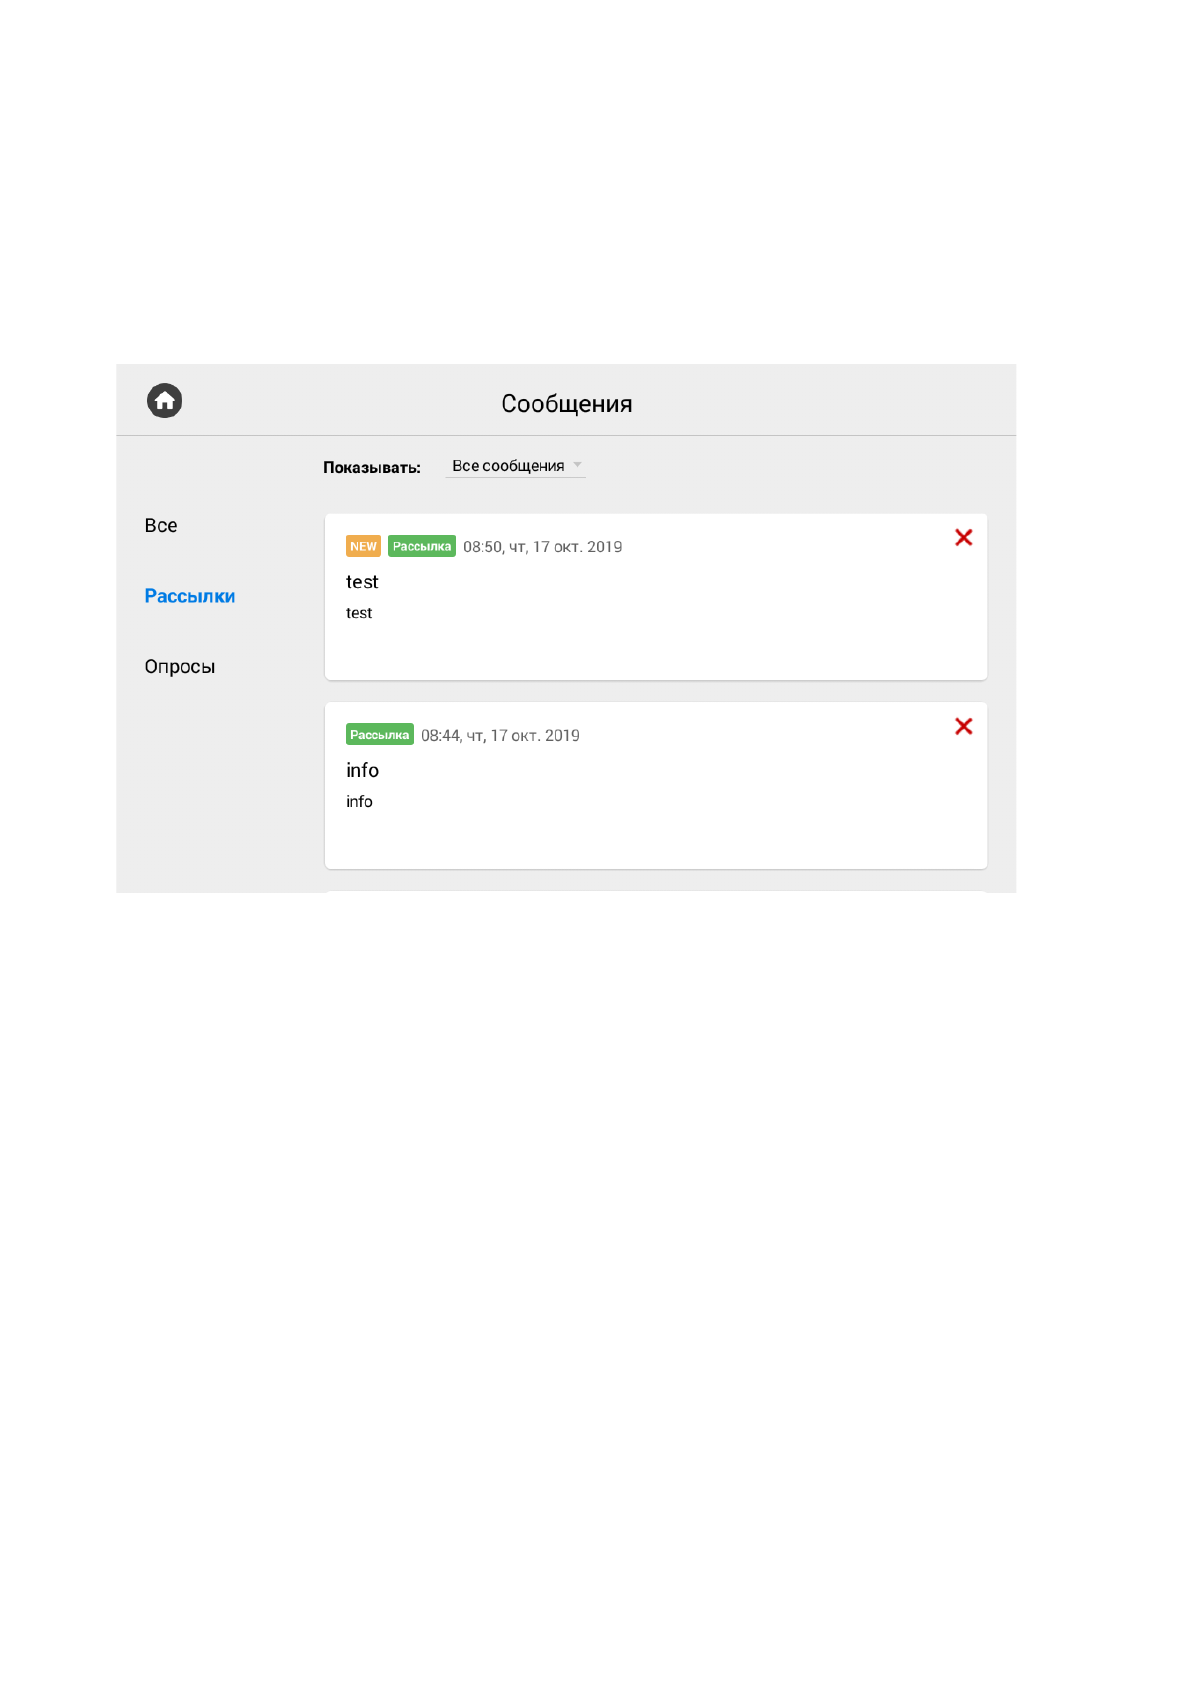This screenshot has width=1191, height=1684.
Task: Click the Рассылка badge on the test message
Action: pos(422,546)
